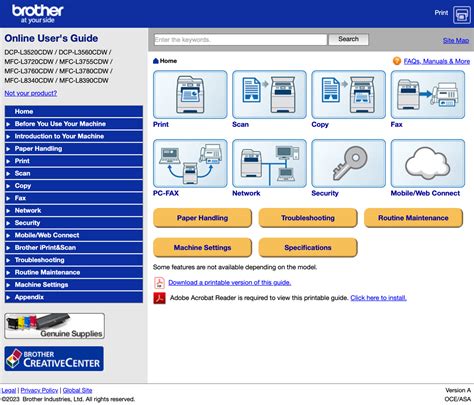Focus the keyword search input field
474x405 pixels.
pyautogui.click(x=240, y=39)
